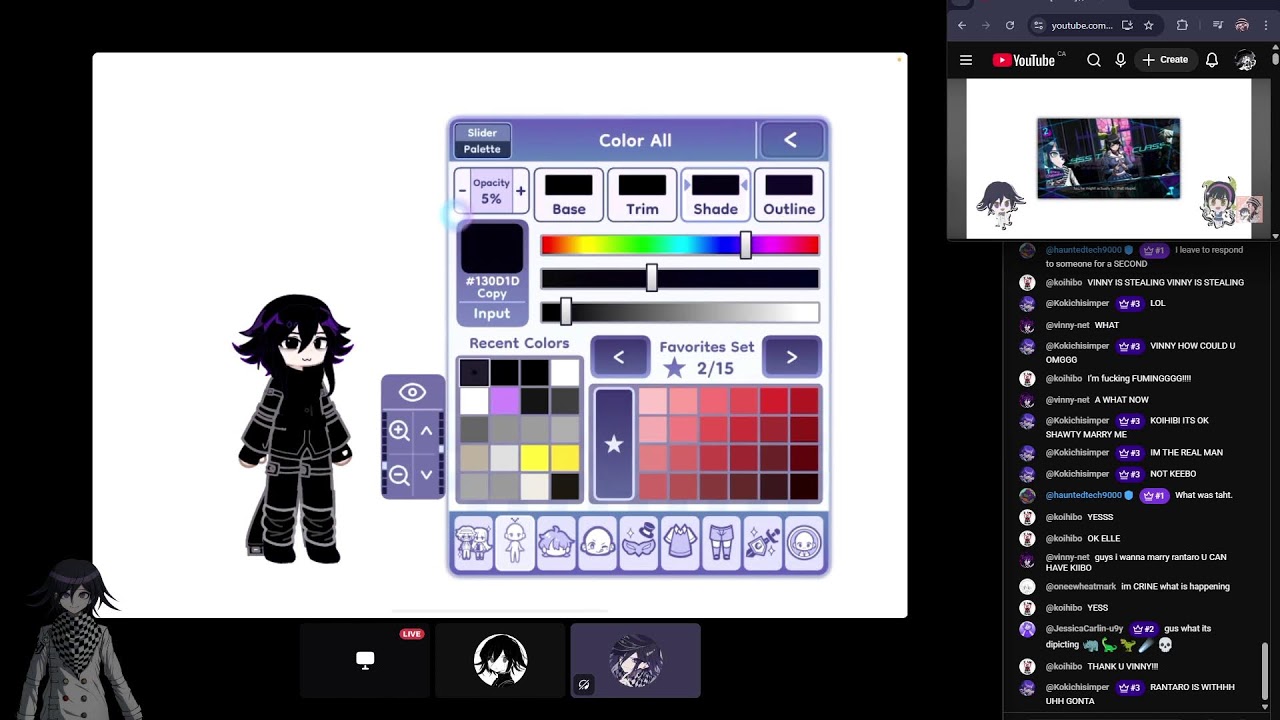Click the YouTube logo link
This screenshot has width=1280, height=720.
pyautogui.click(x=1024, y=60)
